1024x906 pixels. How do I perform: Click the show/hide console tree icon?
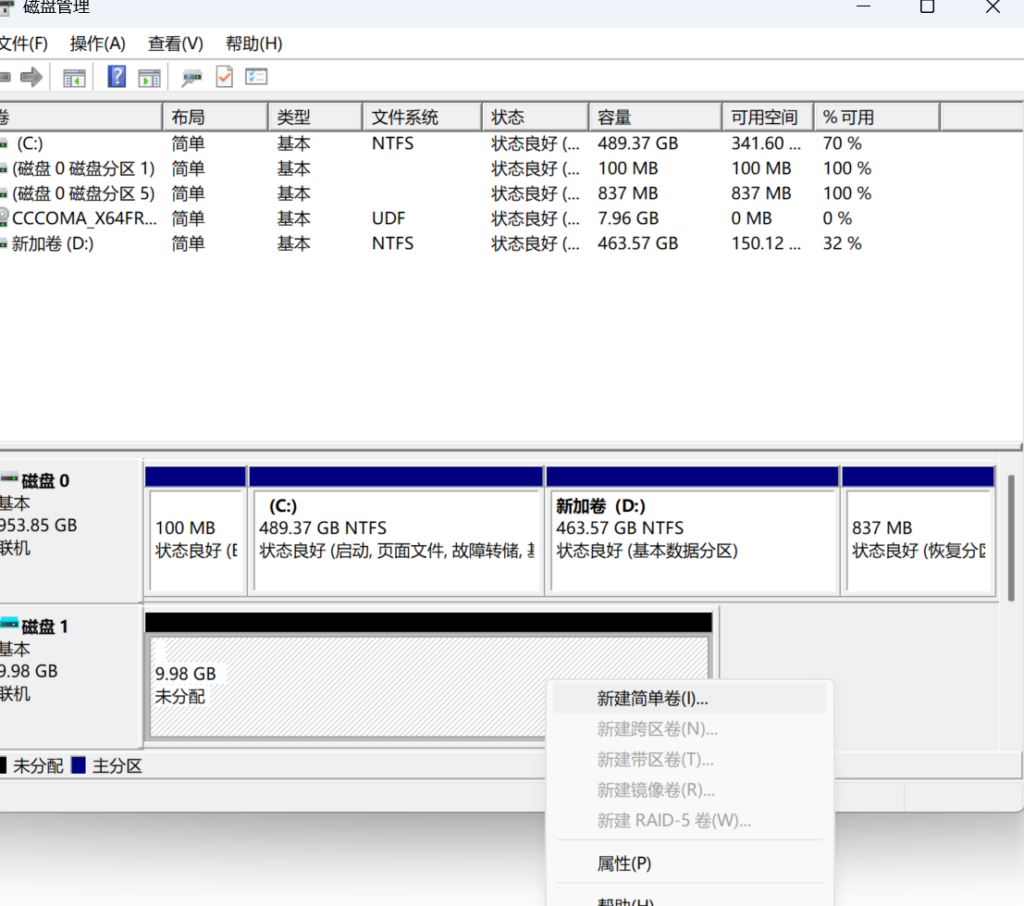74,77
